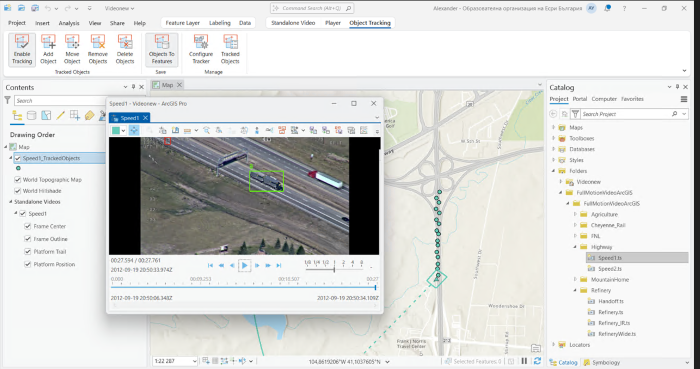Collapse the Refinery folder in Catalog

point(575,290)
